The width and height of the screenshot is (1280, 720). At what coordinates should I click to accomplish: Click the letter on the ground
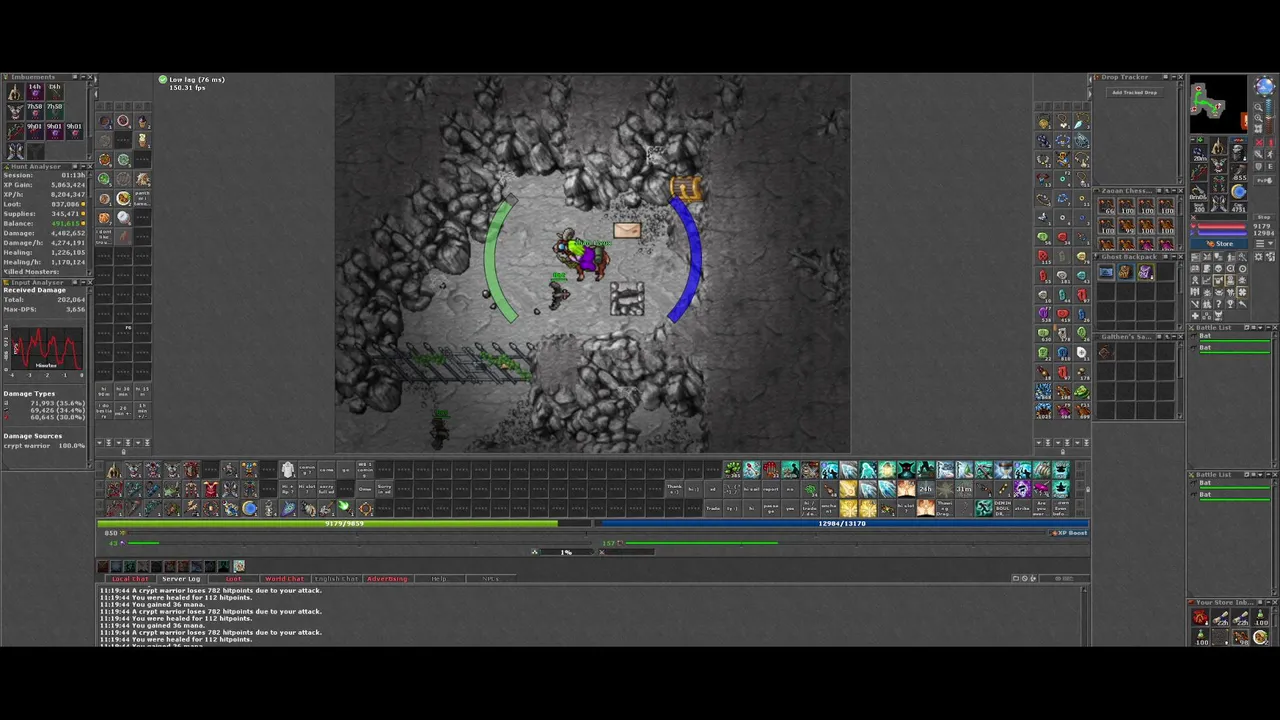[627, 231]
